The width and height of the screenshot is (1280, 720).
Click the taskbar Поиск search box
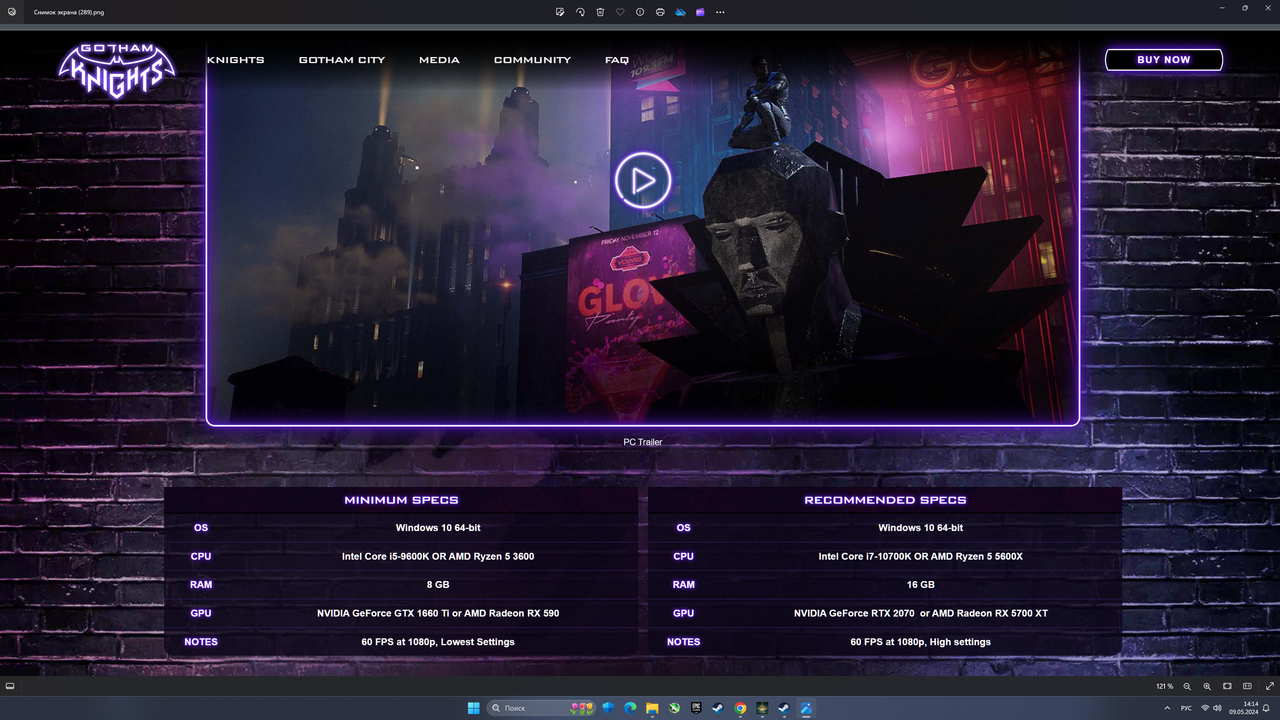pyautogui.click(x=541, y=708)
